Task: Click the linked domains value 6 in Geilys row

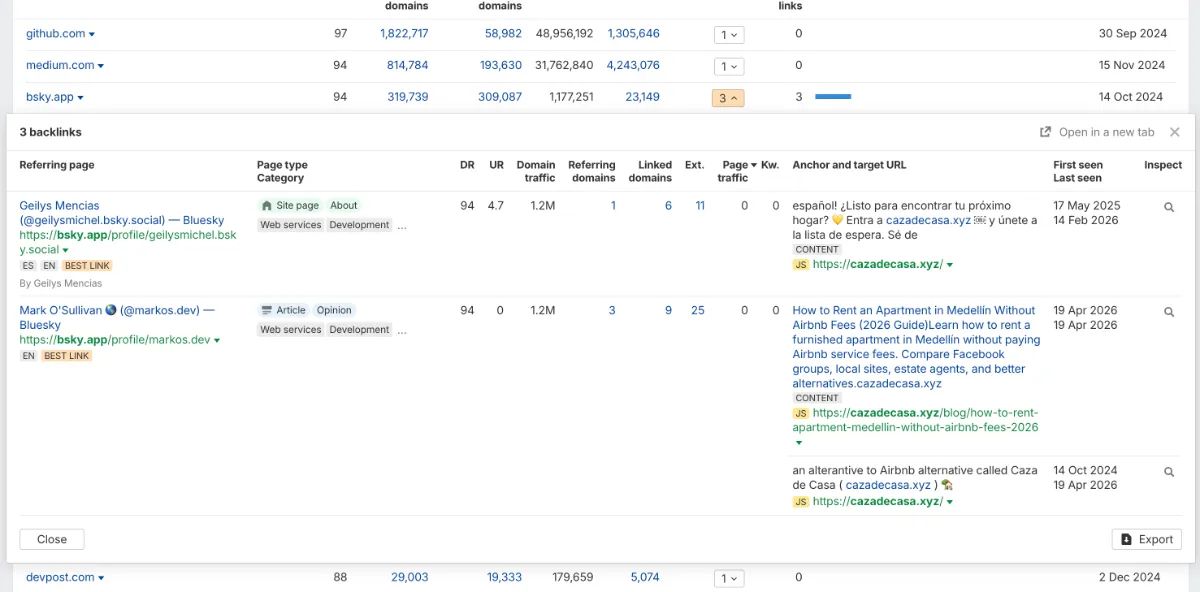Action: point(668,206)
